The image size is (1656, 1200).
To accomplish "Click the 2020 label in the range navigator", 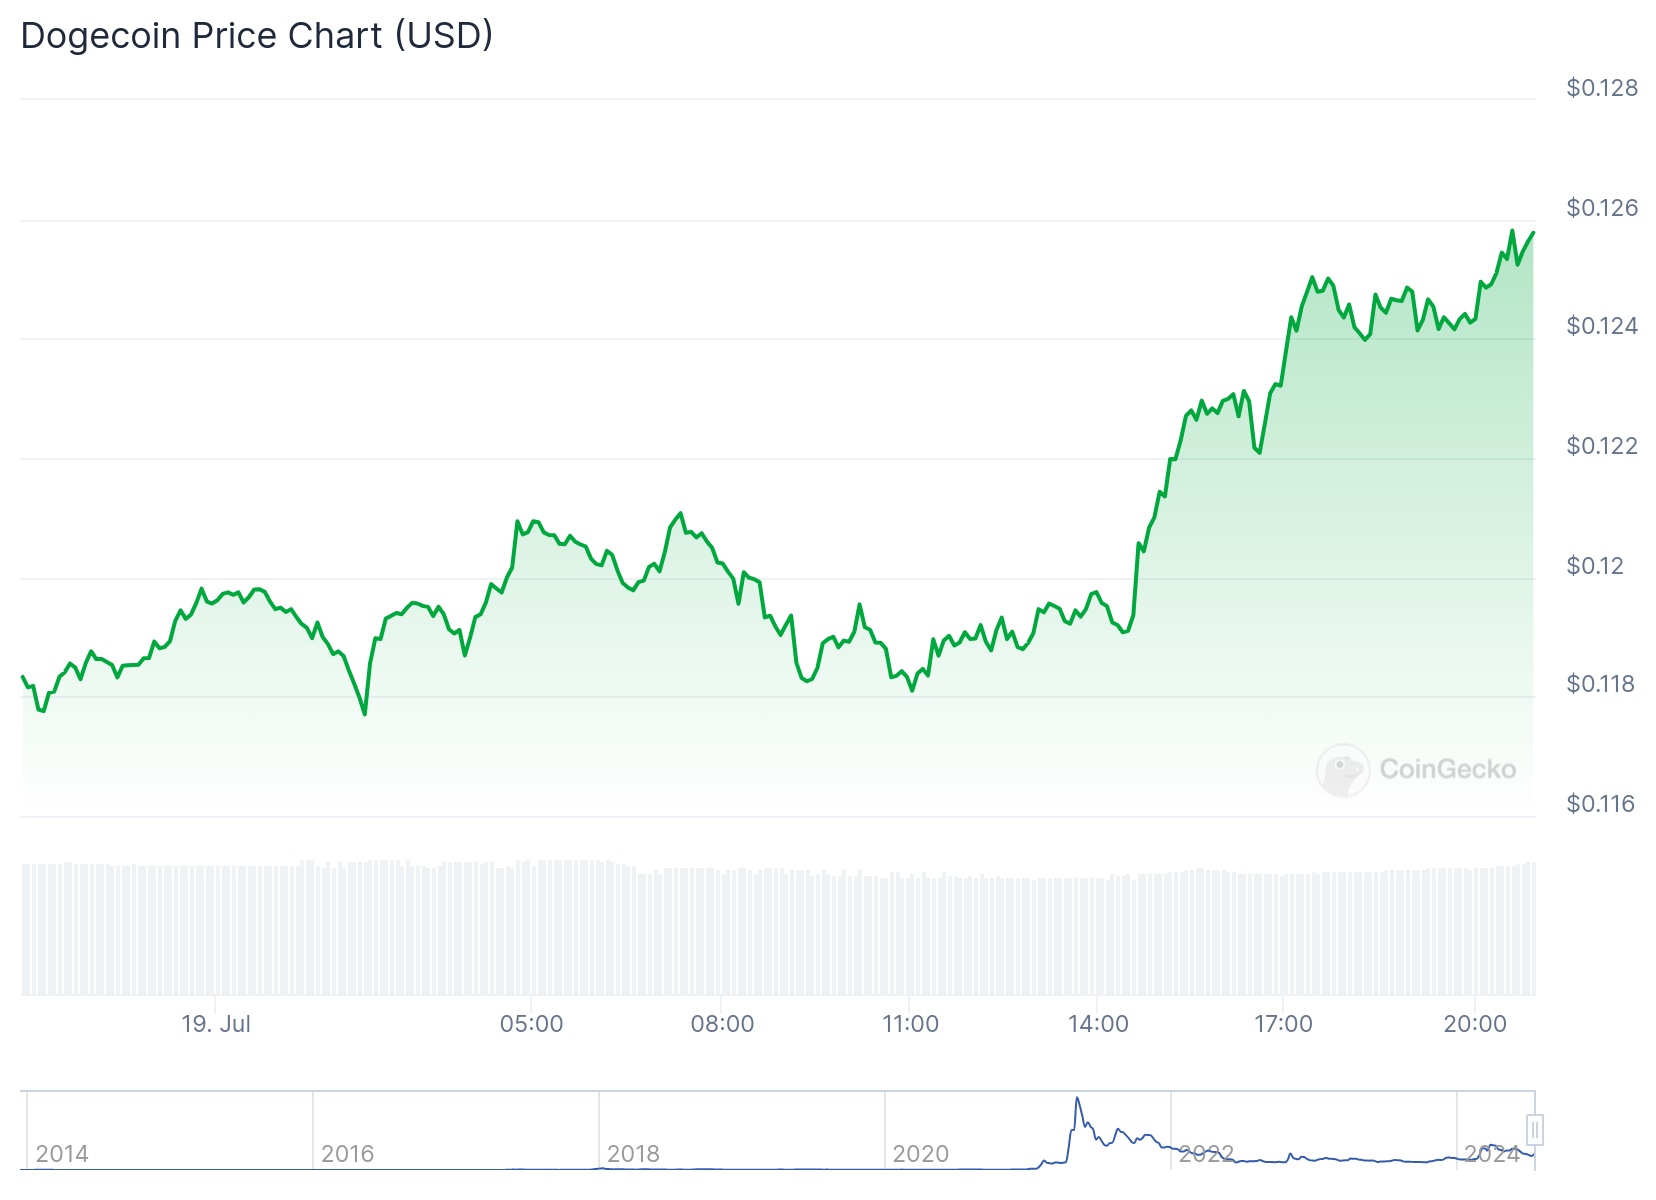I will tap(920, 1154).
